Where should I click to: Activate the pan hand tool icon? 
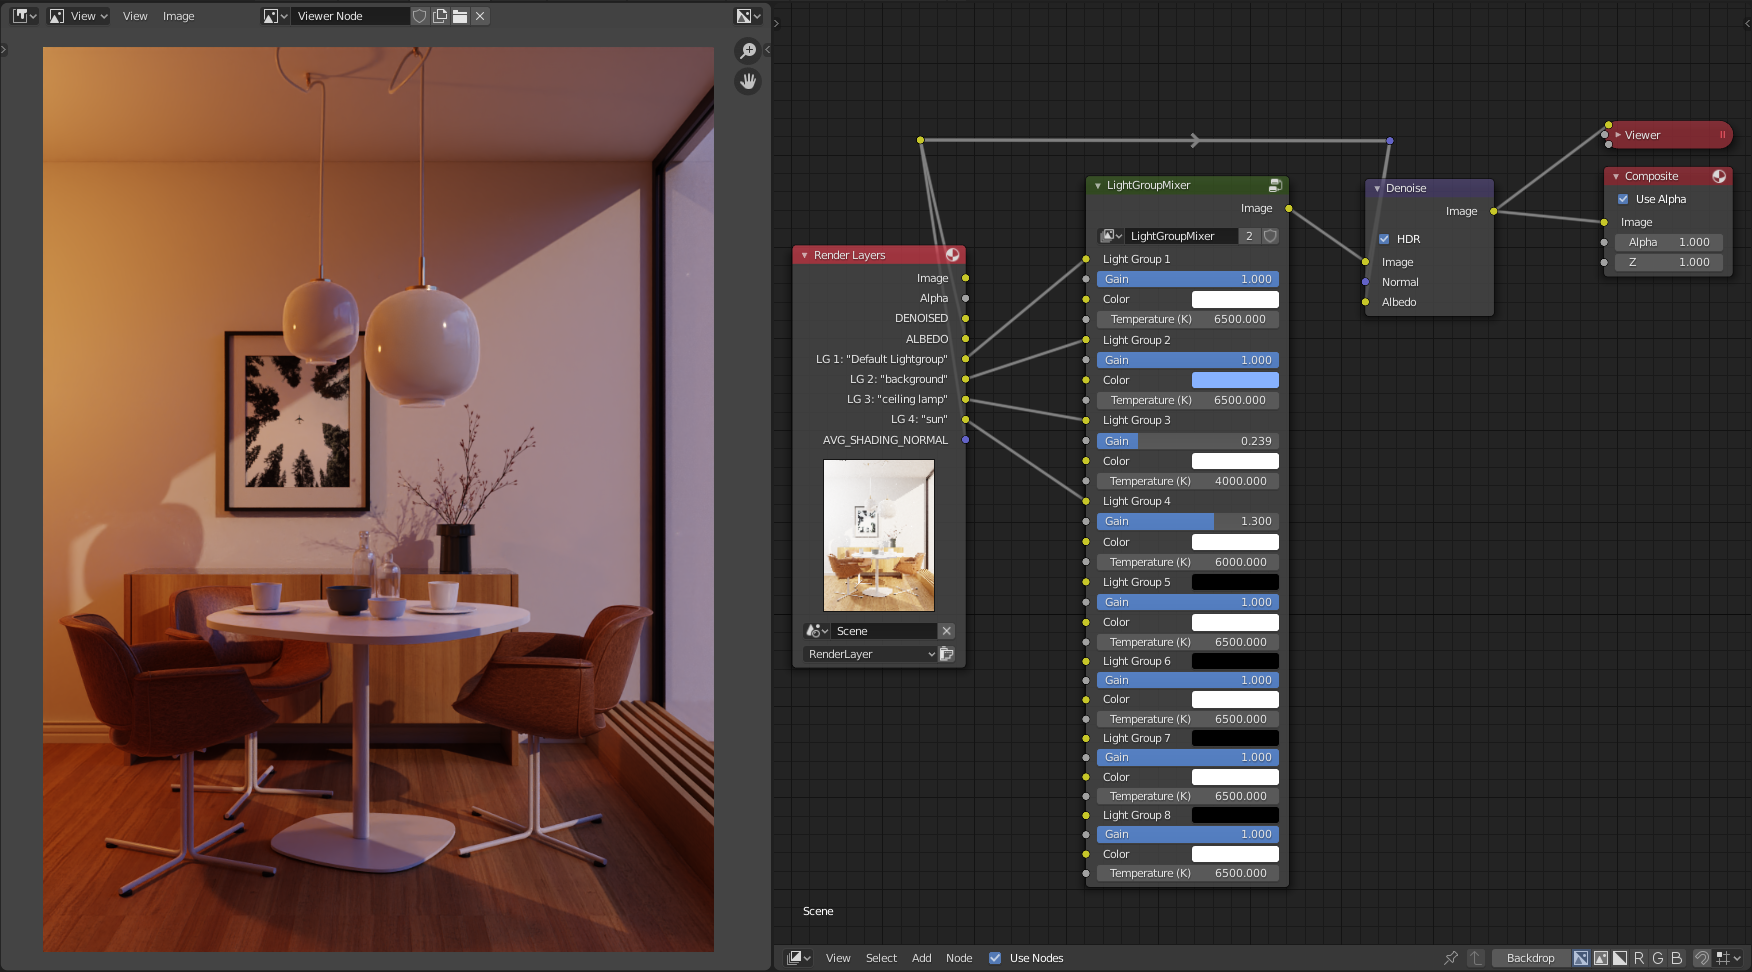click(747, 81)
